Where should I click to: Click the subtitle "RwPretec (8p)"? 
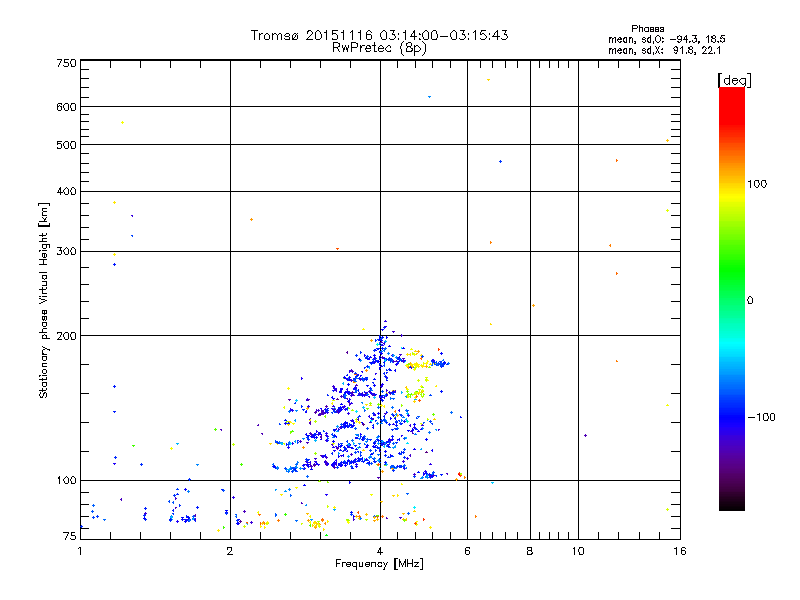pos(379,48)
